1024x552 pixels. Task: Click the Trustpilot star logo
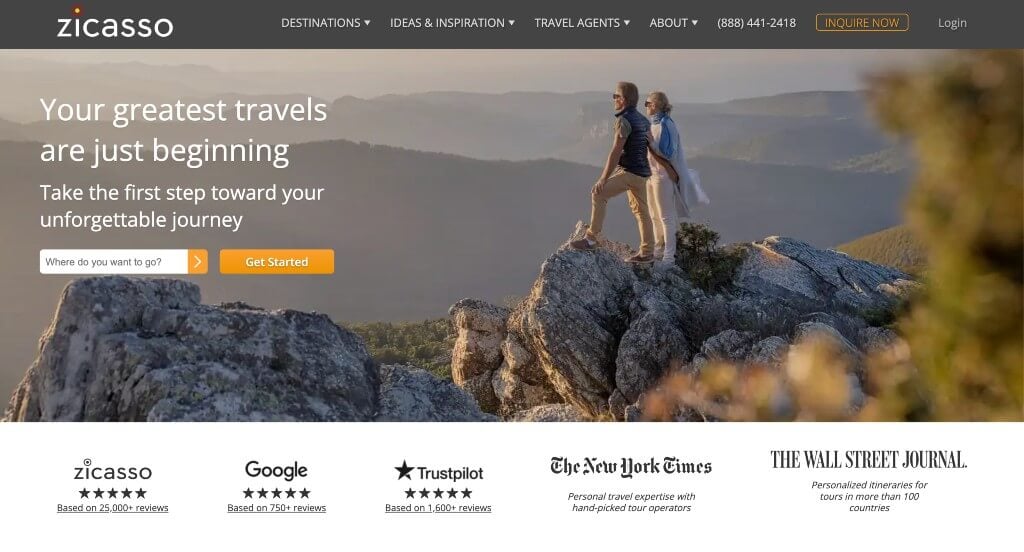(438, 471)
